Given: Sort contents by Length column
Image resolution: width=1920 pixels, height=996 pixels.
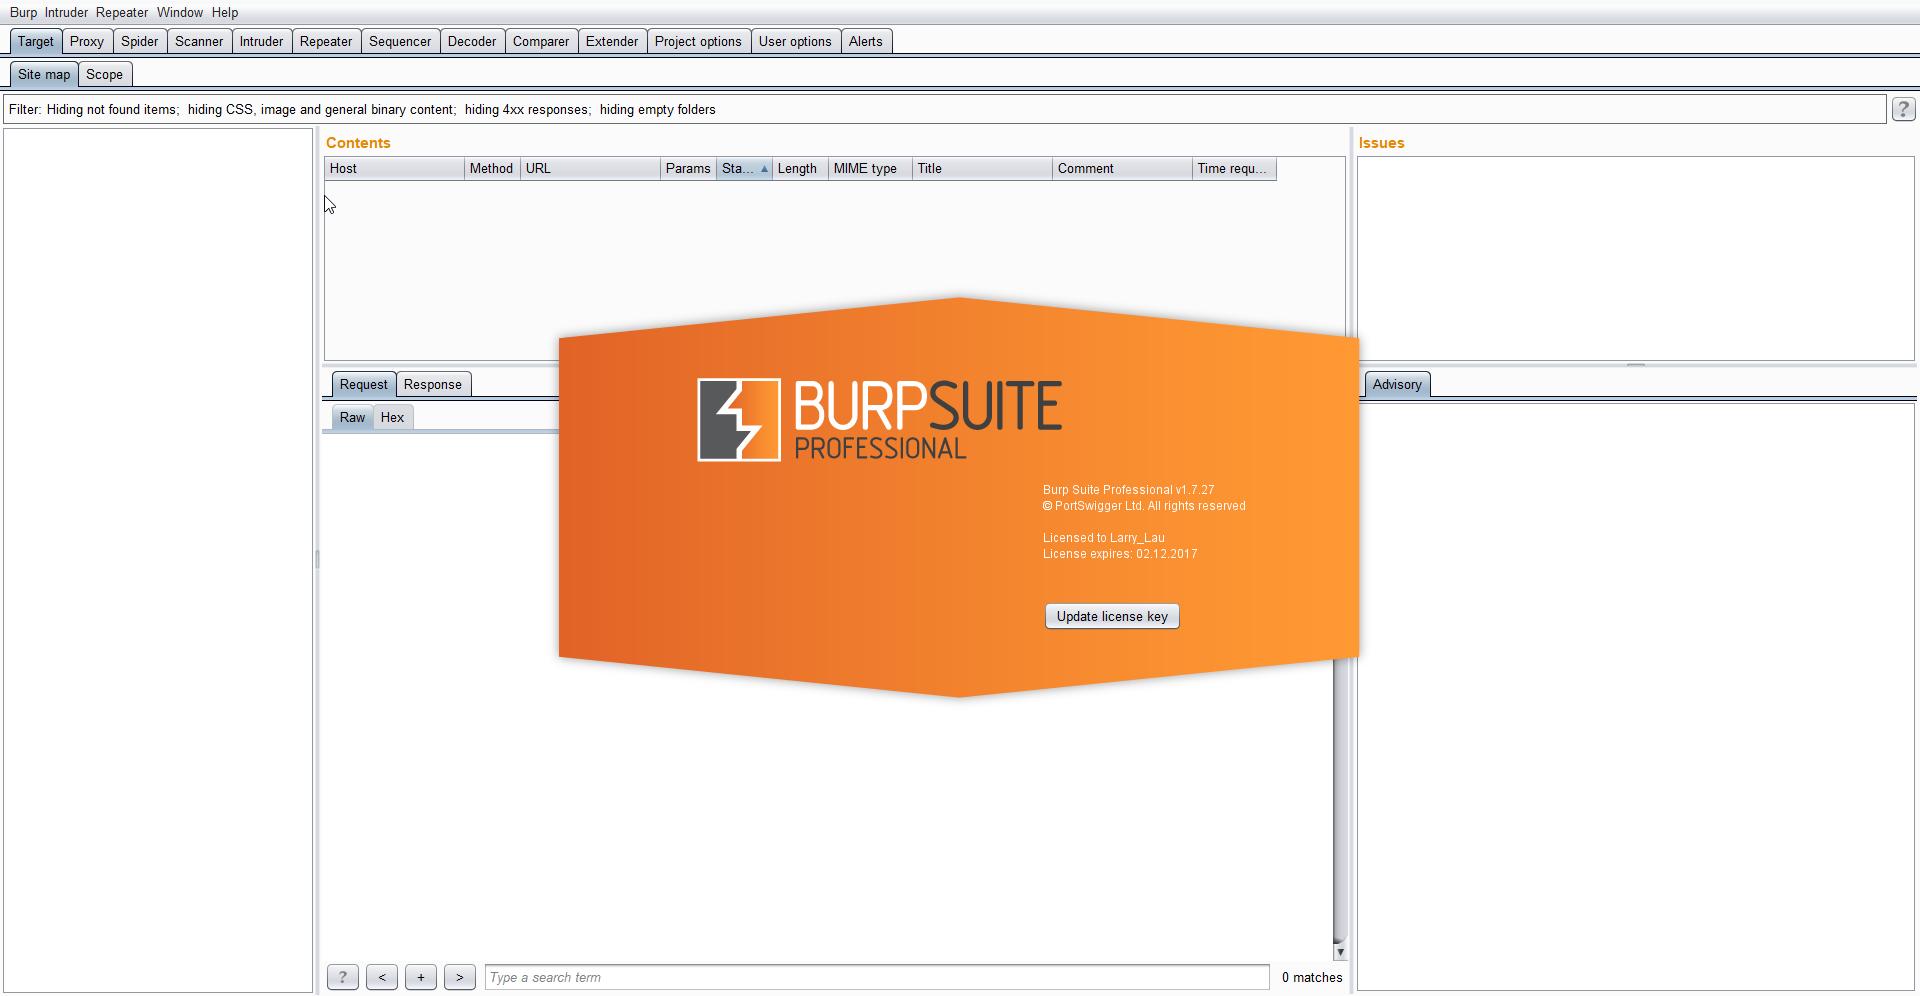Looking at the screenshot, I should (800, 169).
